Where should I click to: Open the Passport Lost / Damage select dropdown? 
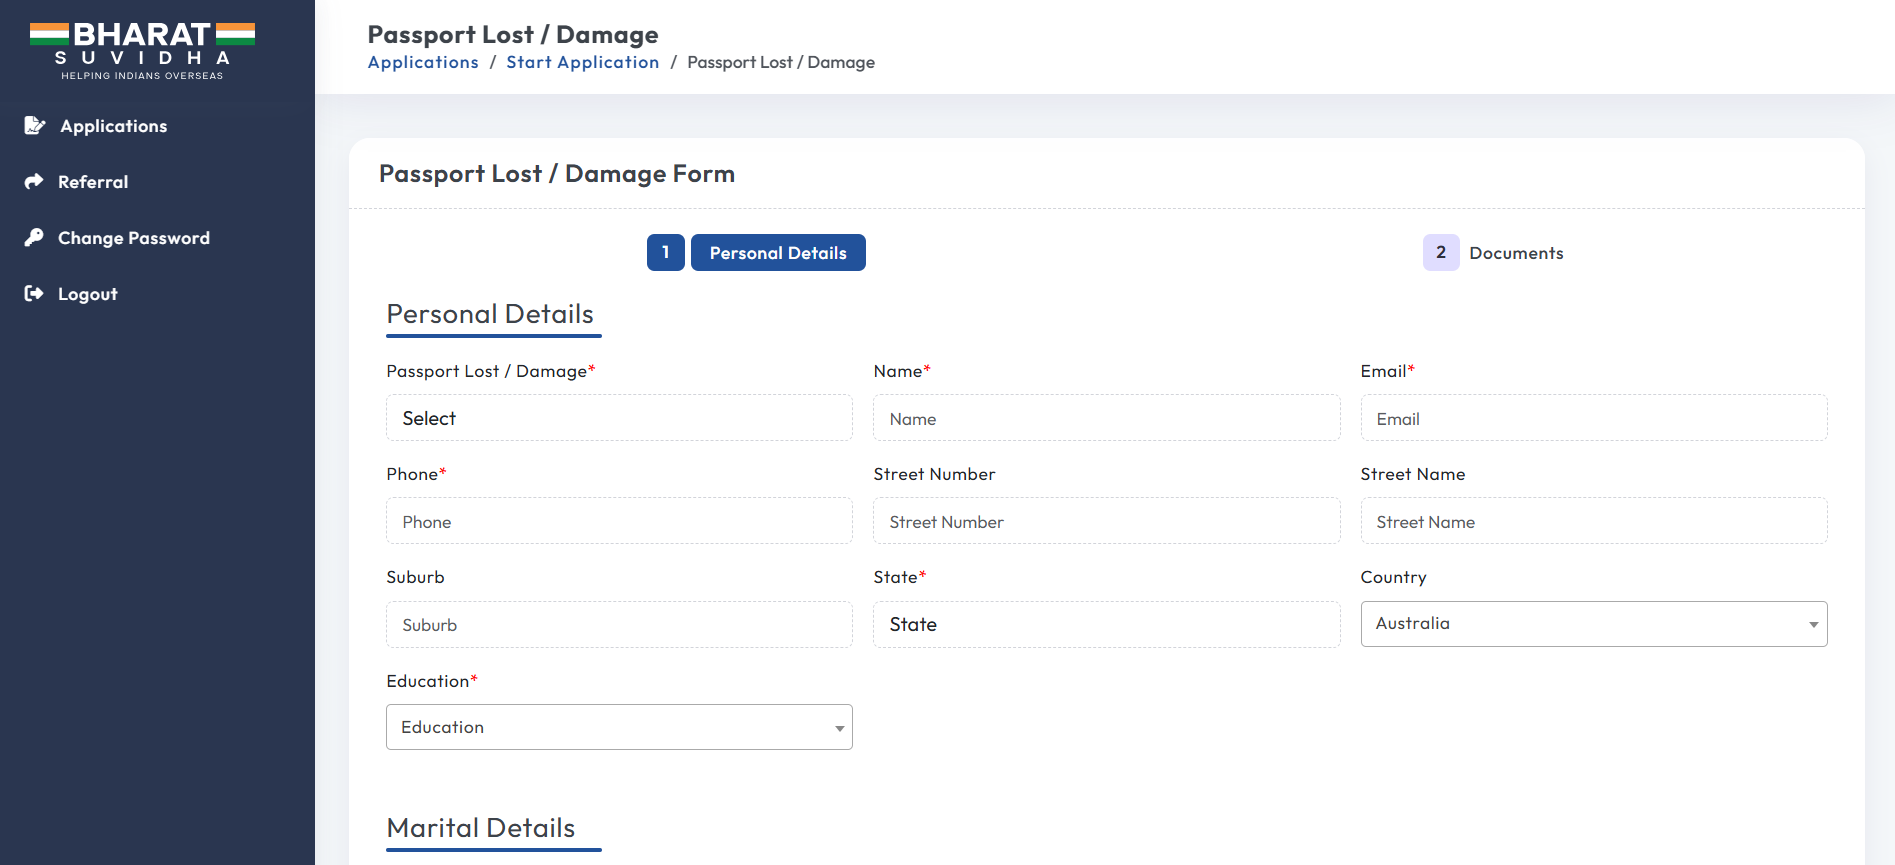(619, 418)
